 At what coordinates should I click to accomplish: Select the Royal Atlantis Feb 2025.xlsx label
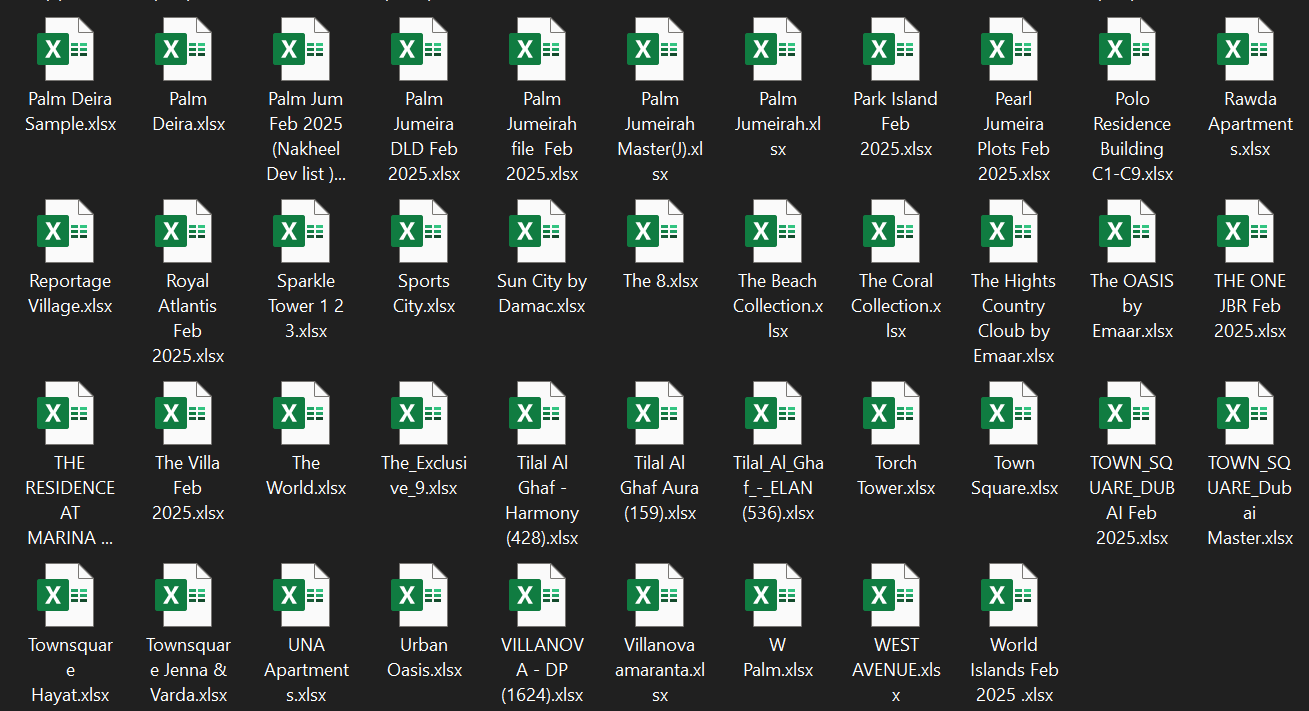pos(188,318)
